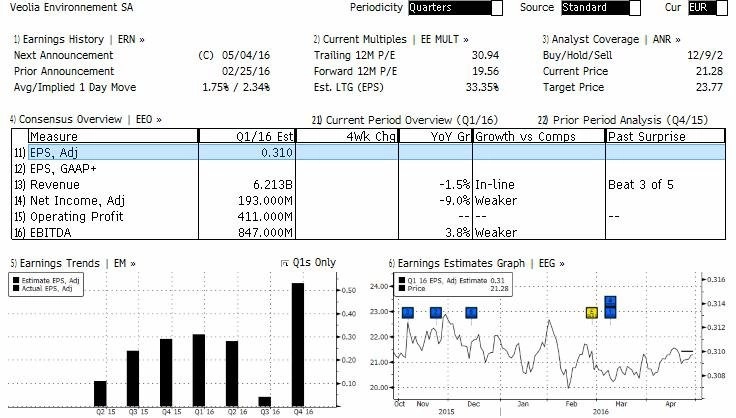The image size is (736, 418).
Task: Click the EBITDA YoY growth 3.8%
Action: click(458, 232)
